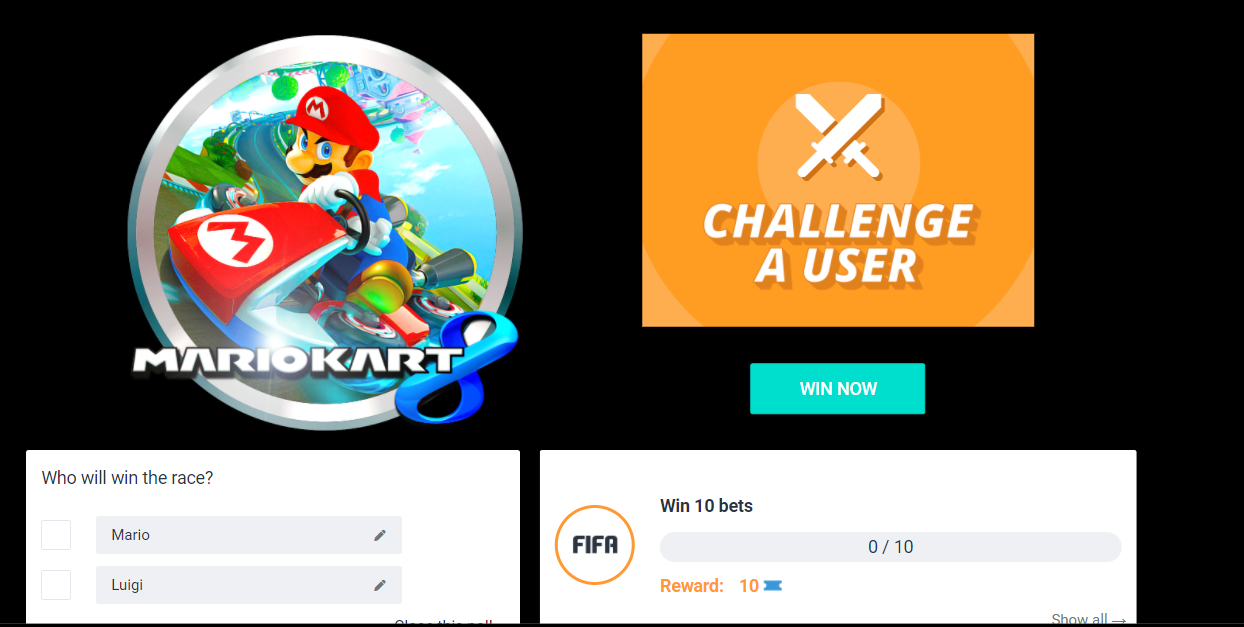The image size is (1244, 627).
Task: Click the pencil edit icon for Luigi
Action: click(380, 585)
